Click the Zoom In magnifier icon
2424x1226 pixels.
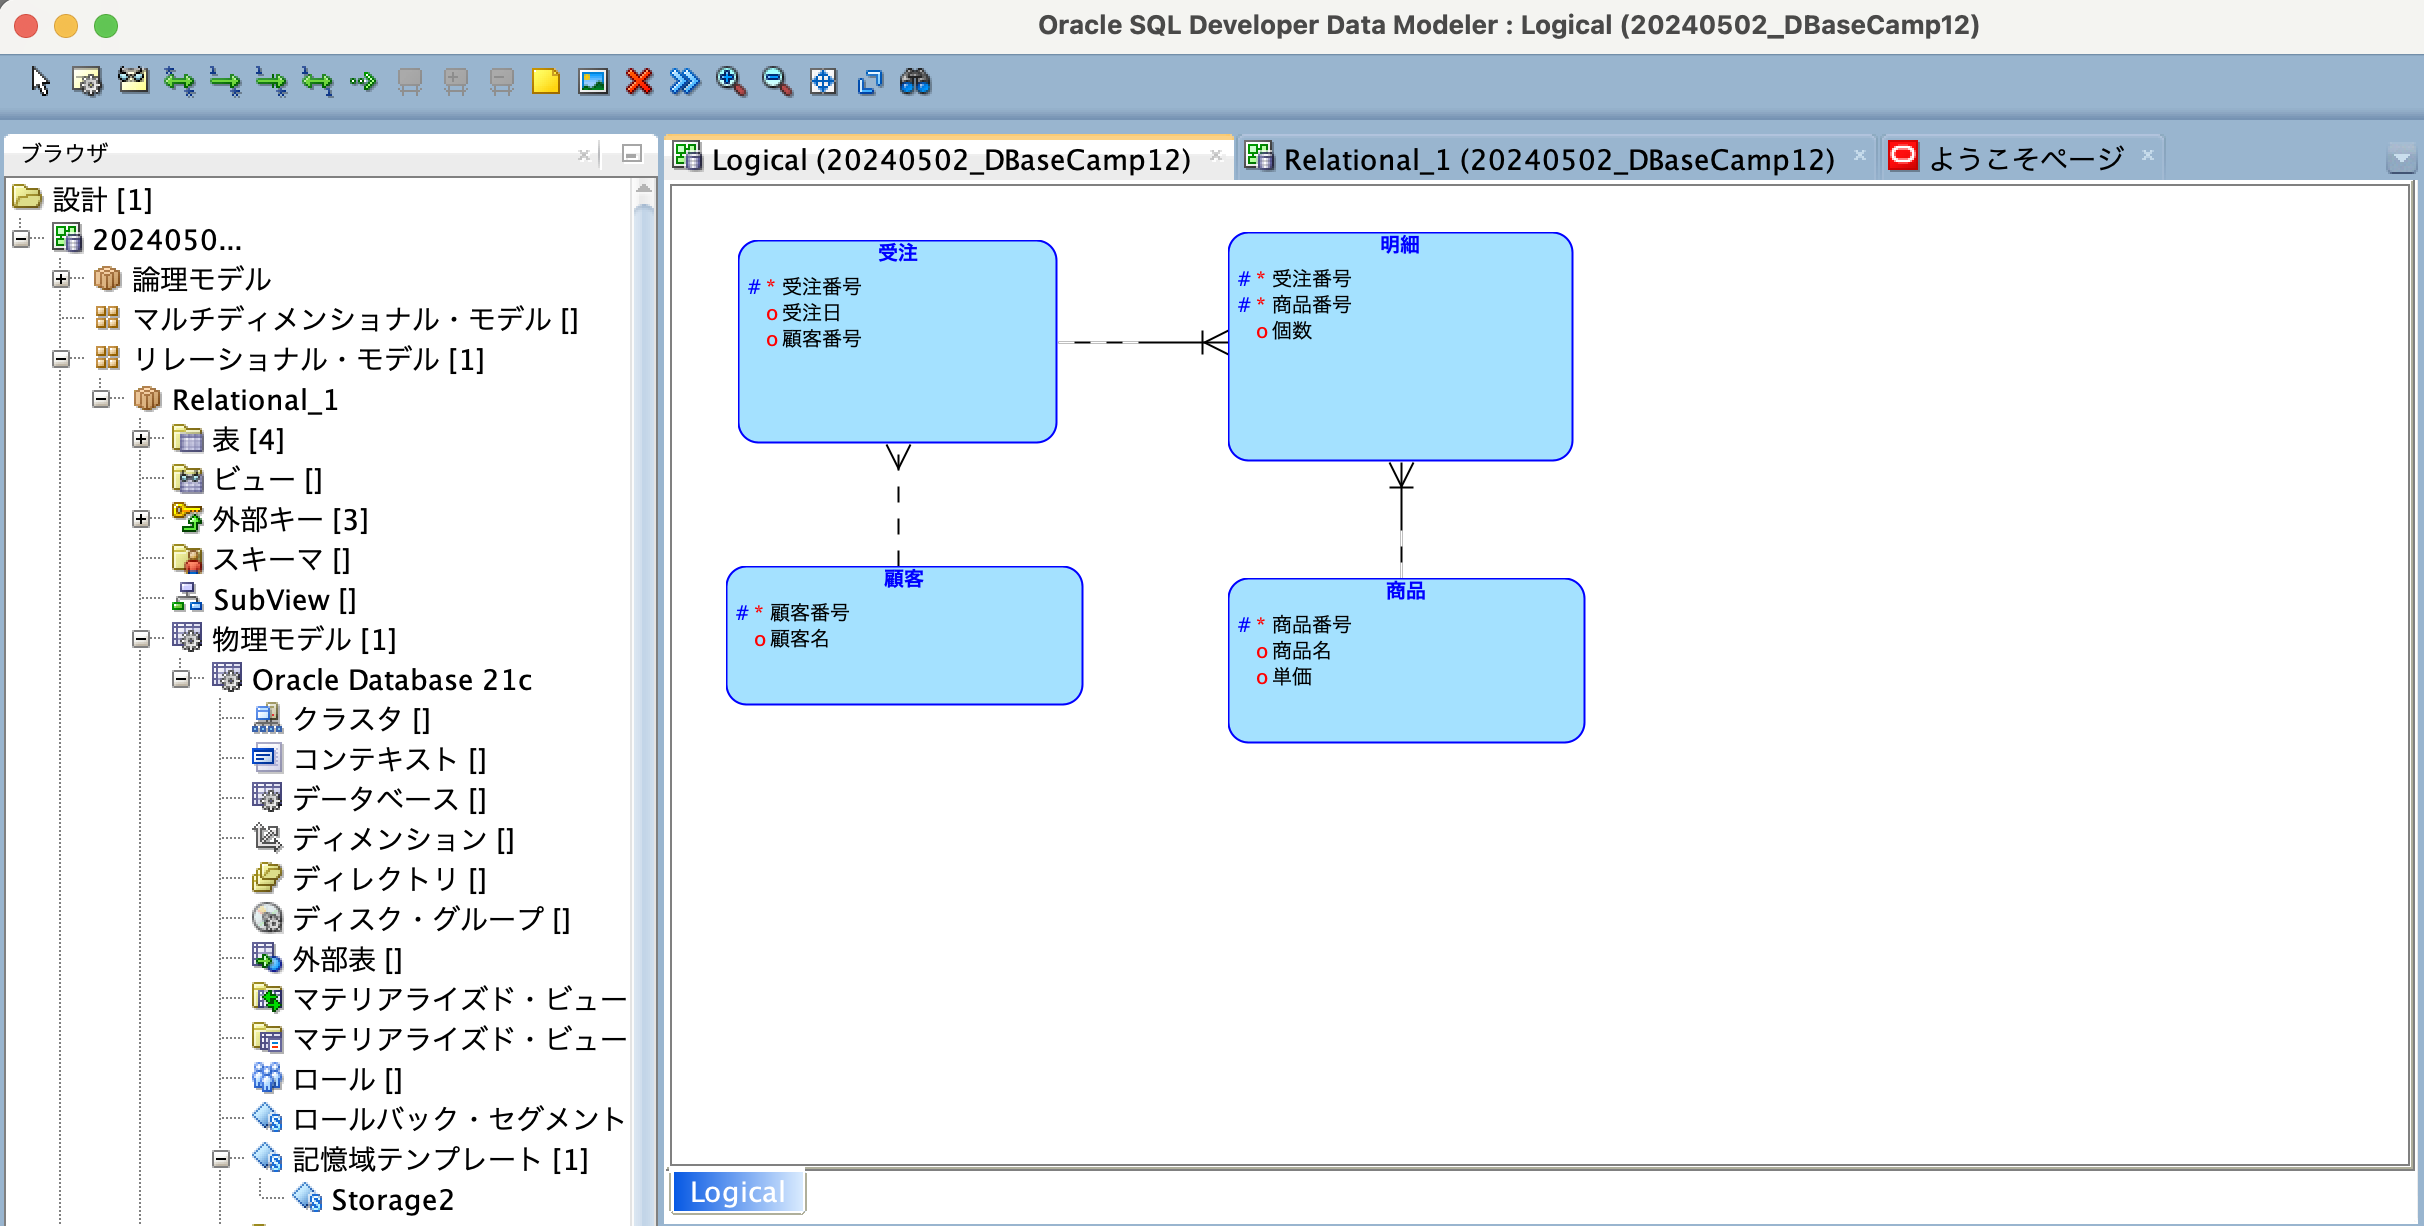(731, 81)
